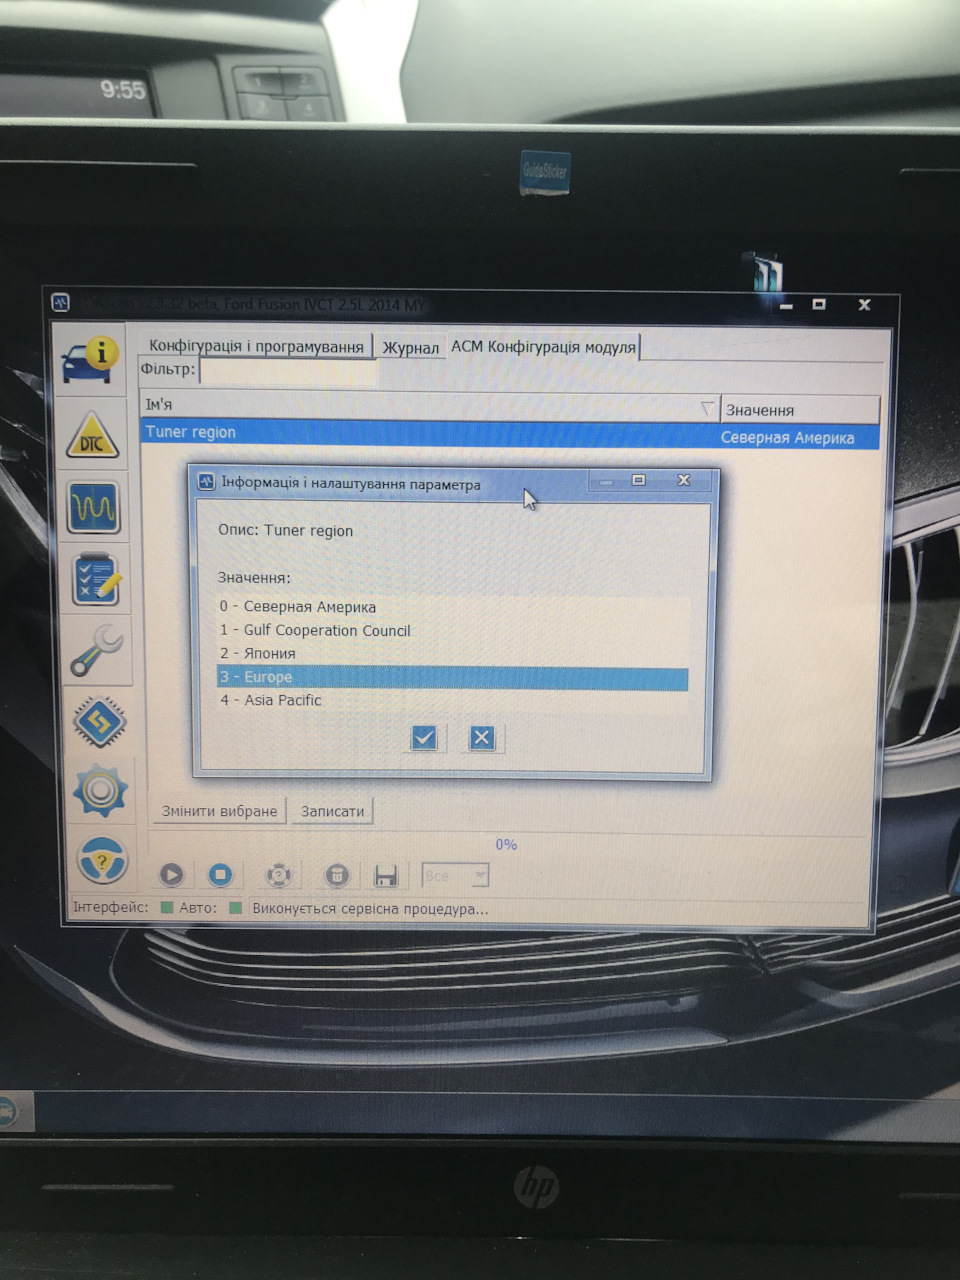Click the stop button in bottom toolbar
The image size is (960, 1280).
tap(221, 875)
